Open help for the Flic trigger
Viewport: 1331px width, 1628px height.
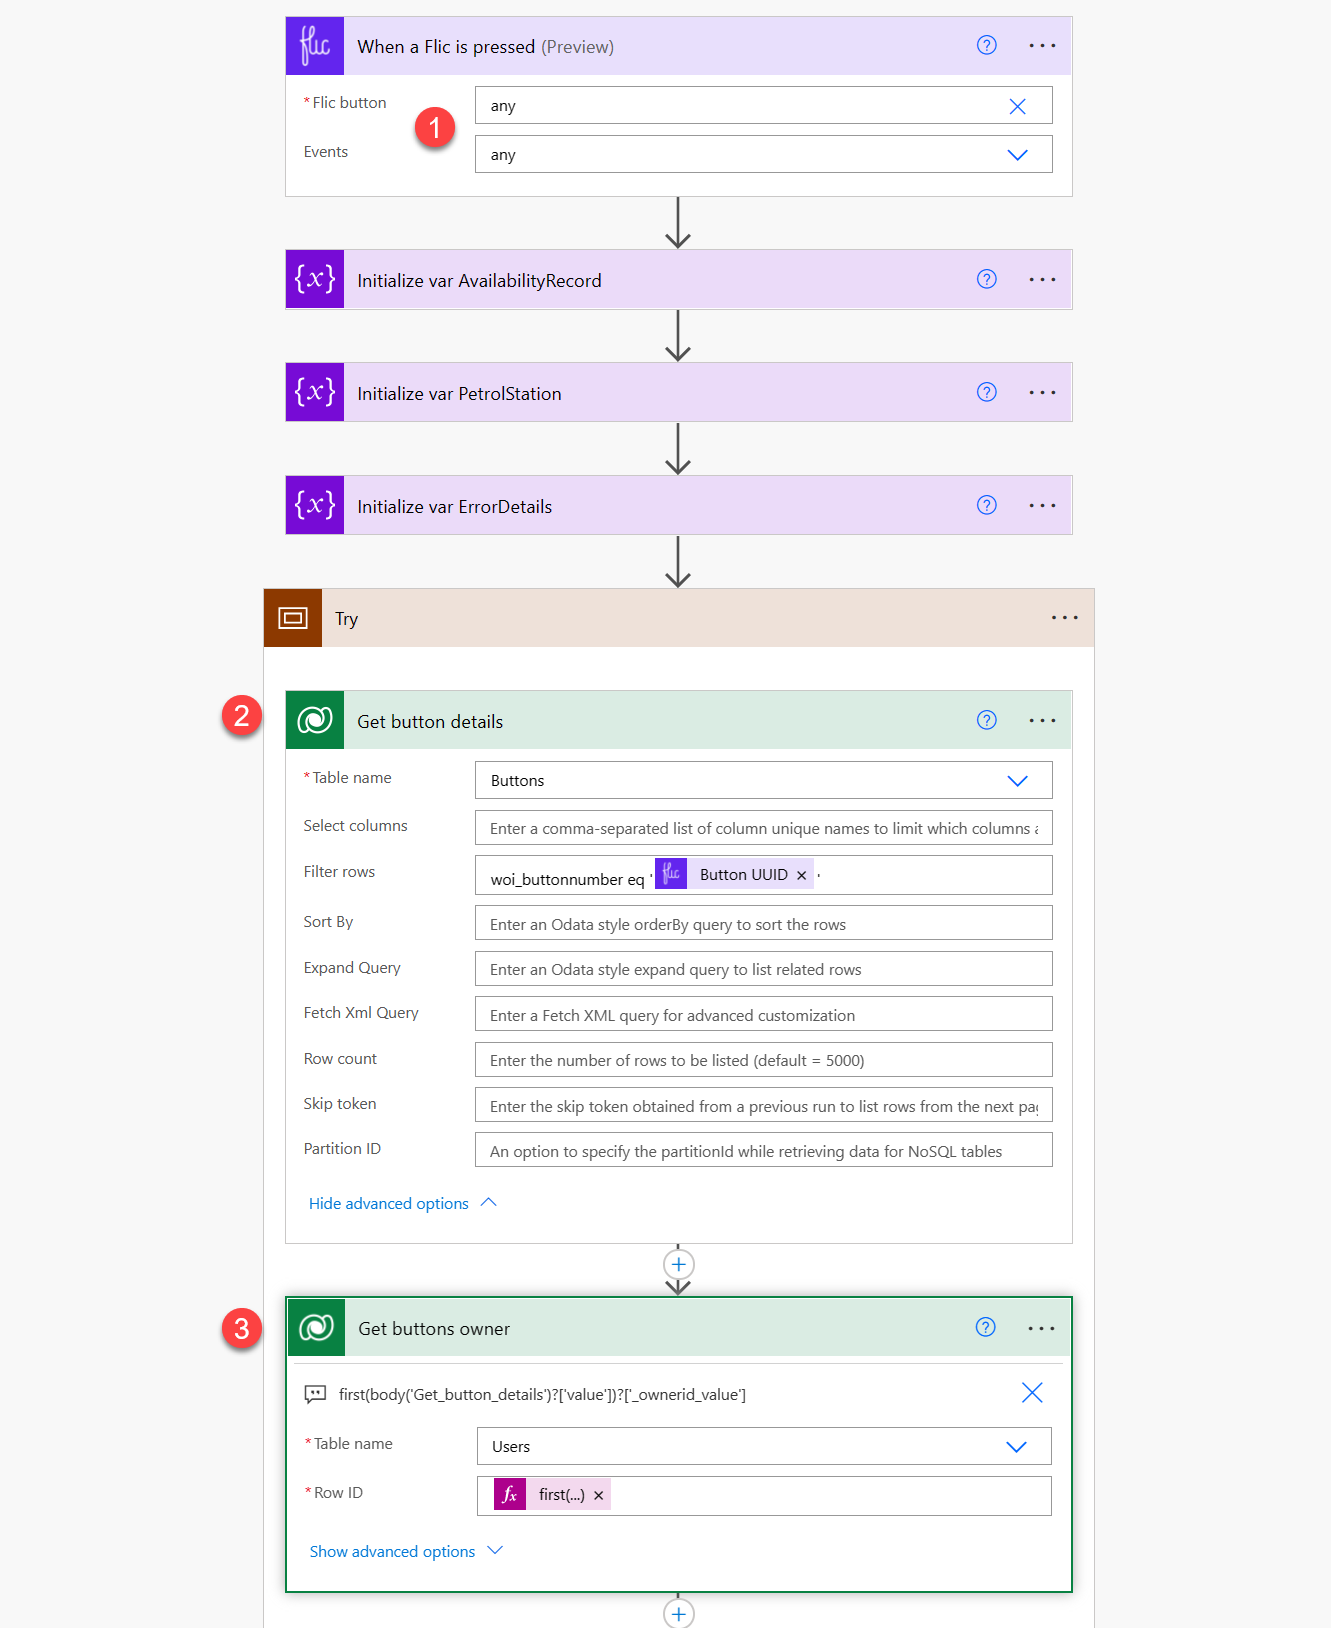(986, 45)
